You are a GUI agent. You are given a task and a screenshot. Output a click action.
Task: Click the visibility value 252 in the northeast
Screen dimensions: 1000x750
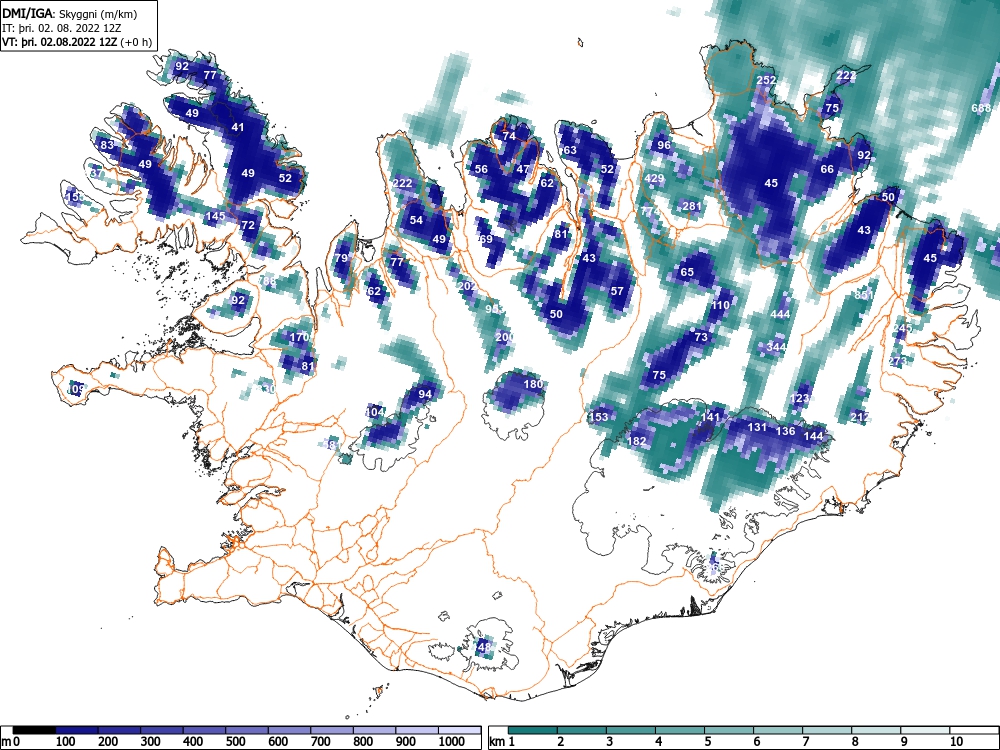(x=766, y=80)
